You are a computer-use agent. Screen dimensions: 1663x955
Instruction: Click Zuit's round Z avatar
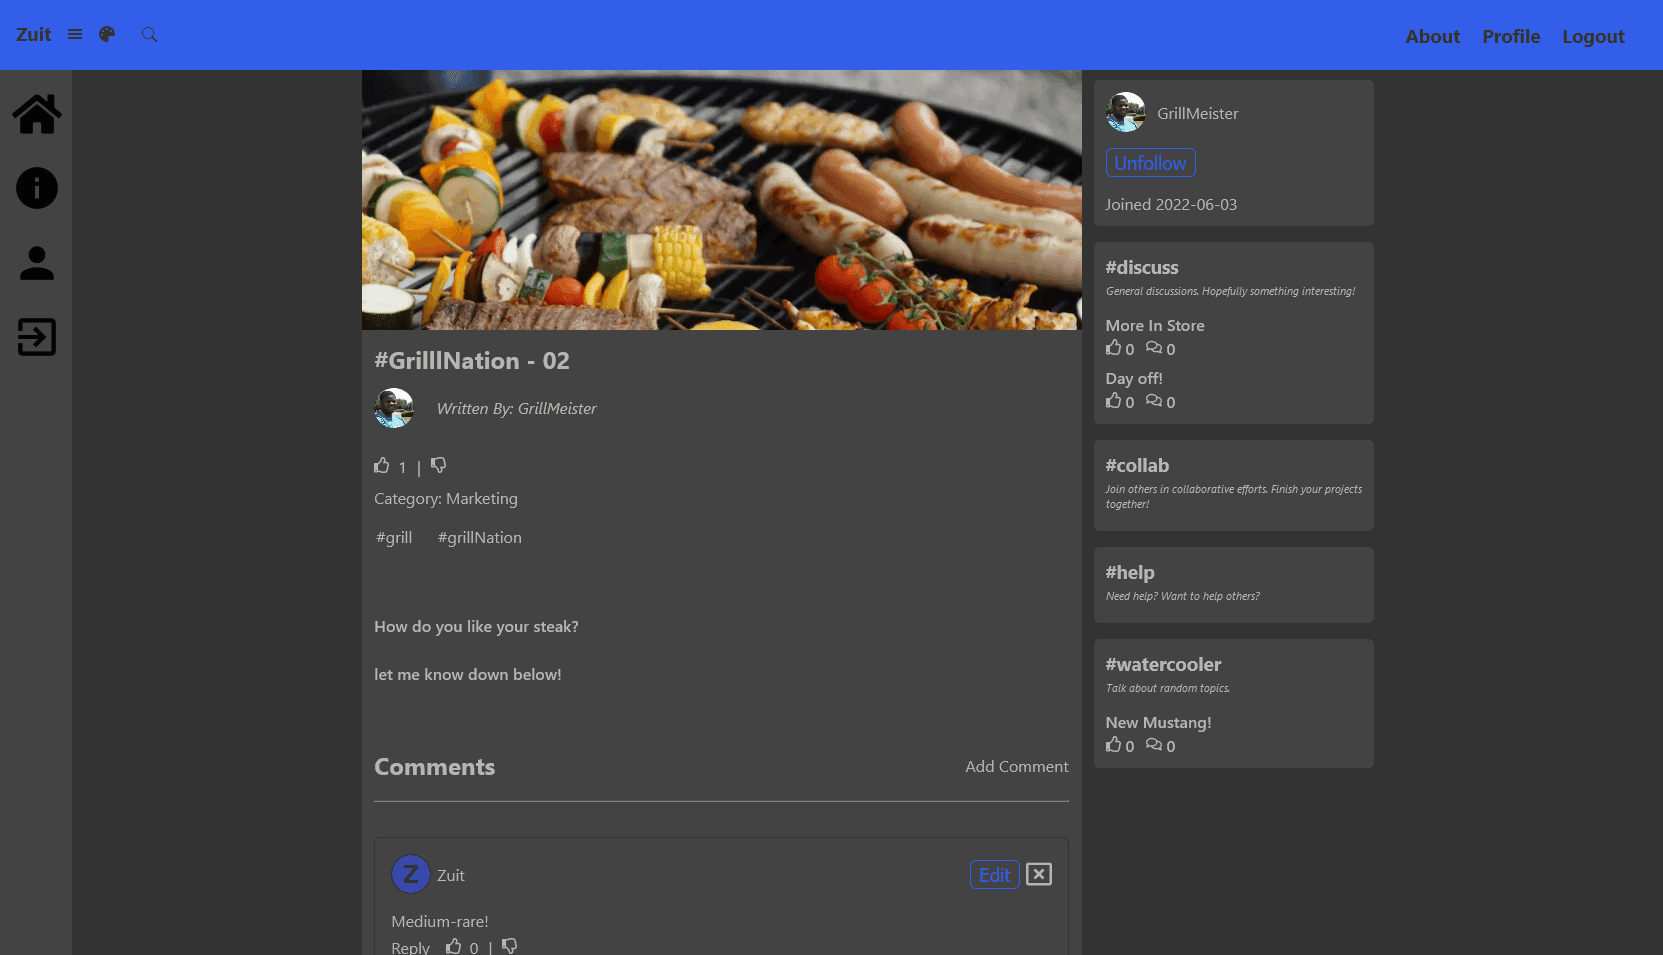(x=410, y=874)
